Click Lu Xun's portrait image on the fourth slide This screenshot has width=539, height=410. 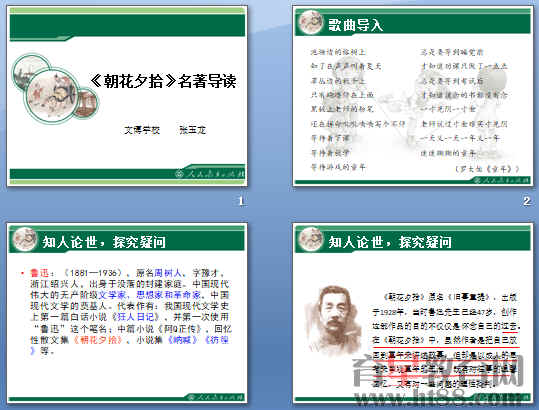coord(333,320)
